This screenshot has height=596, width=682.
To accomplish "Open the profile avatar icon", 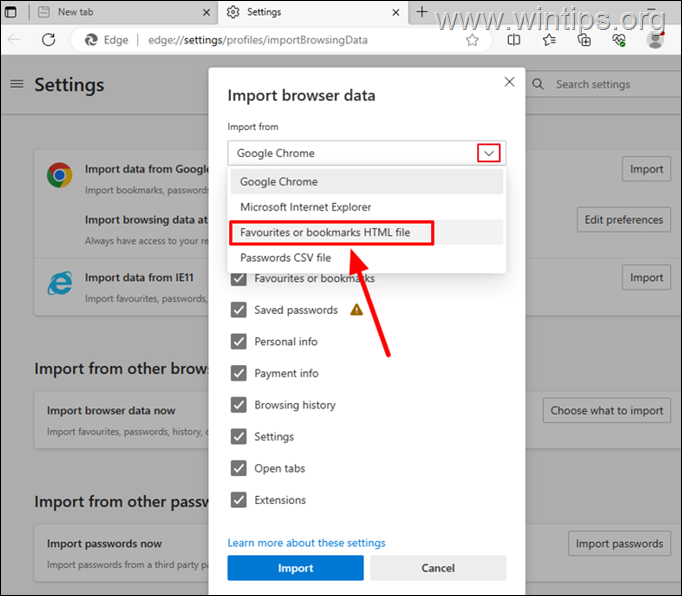I will (x=655, y=40).
